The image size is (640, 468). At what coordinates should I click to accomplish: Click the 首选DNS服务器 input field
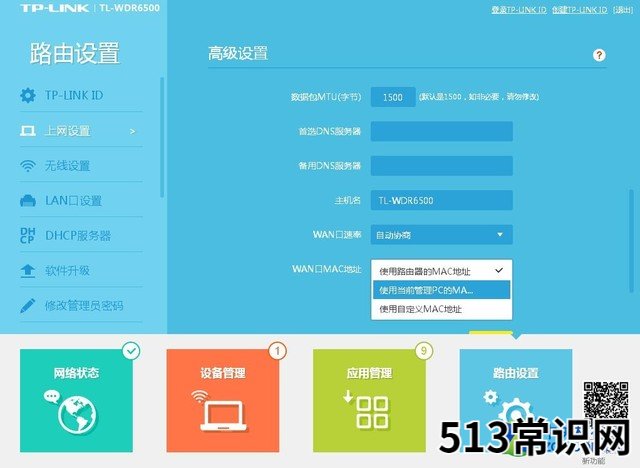pos(442,131)
